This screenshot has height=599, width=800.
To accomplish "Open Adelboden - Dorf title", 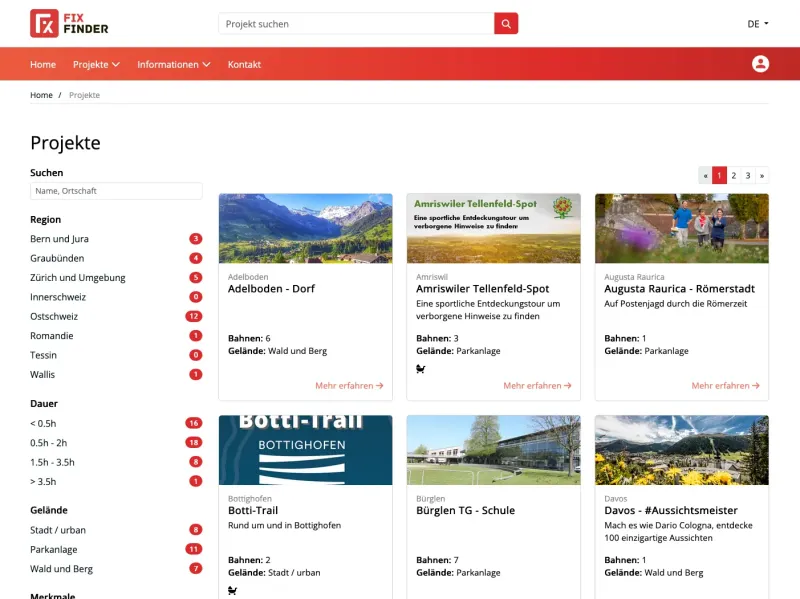I will pos(271,289).
